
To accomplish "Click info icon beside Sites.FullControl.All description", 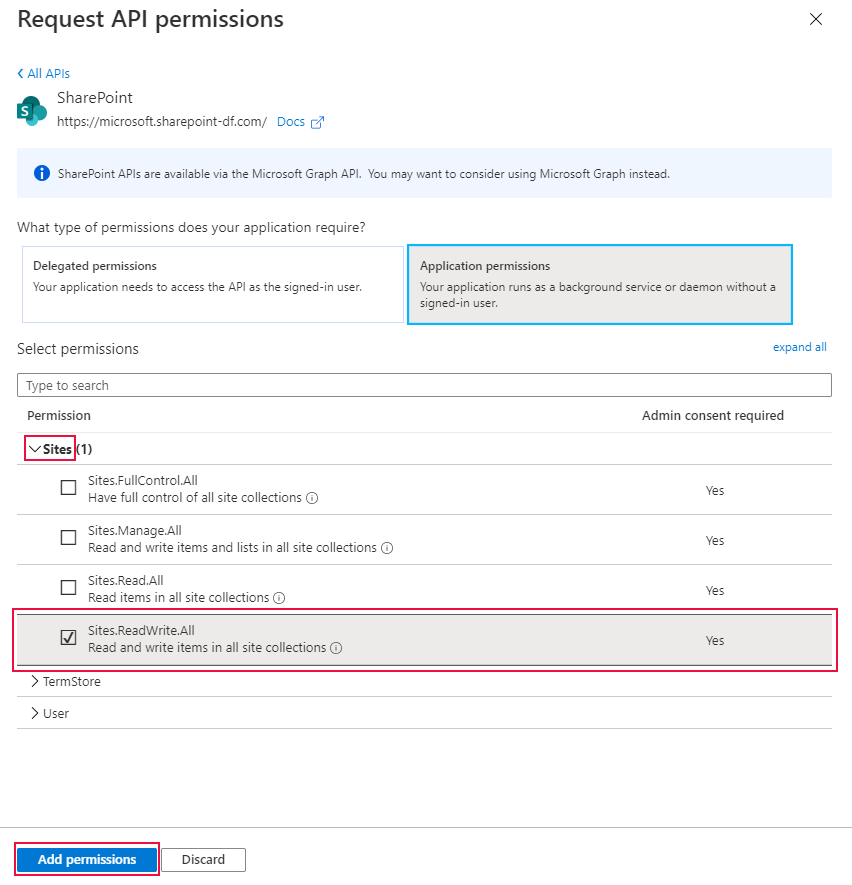I will 313,498.
